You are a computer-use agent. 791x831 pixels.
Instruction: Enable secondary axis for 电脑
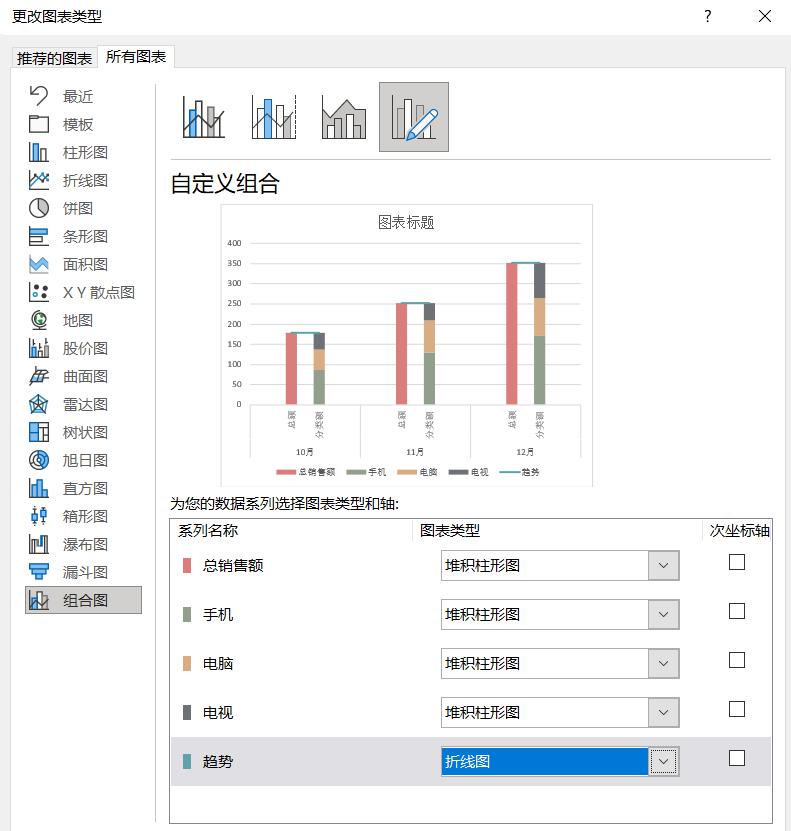coord(737,660)
